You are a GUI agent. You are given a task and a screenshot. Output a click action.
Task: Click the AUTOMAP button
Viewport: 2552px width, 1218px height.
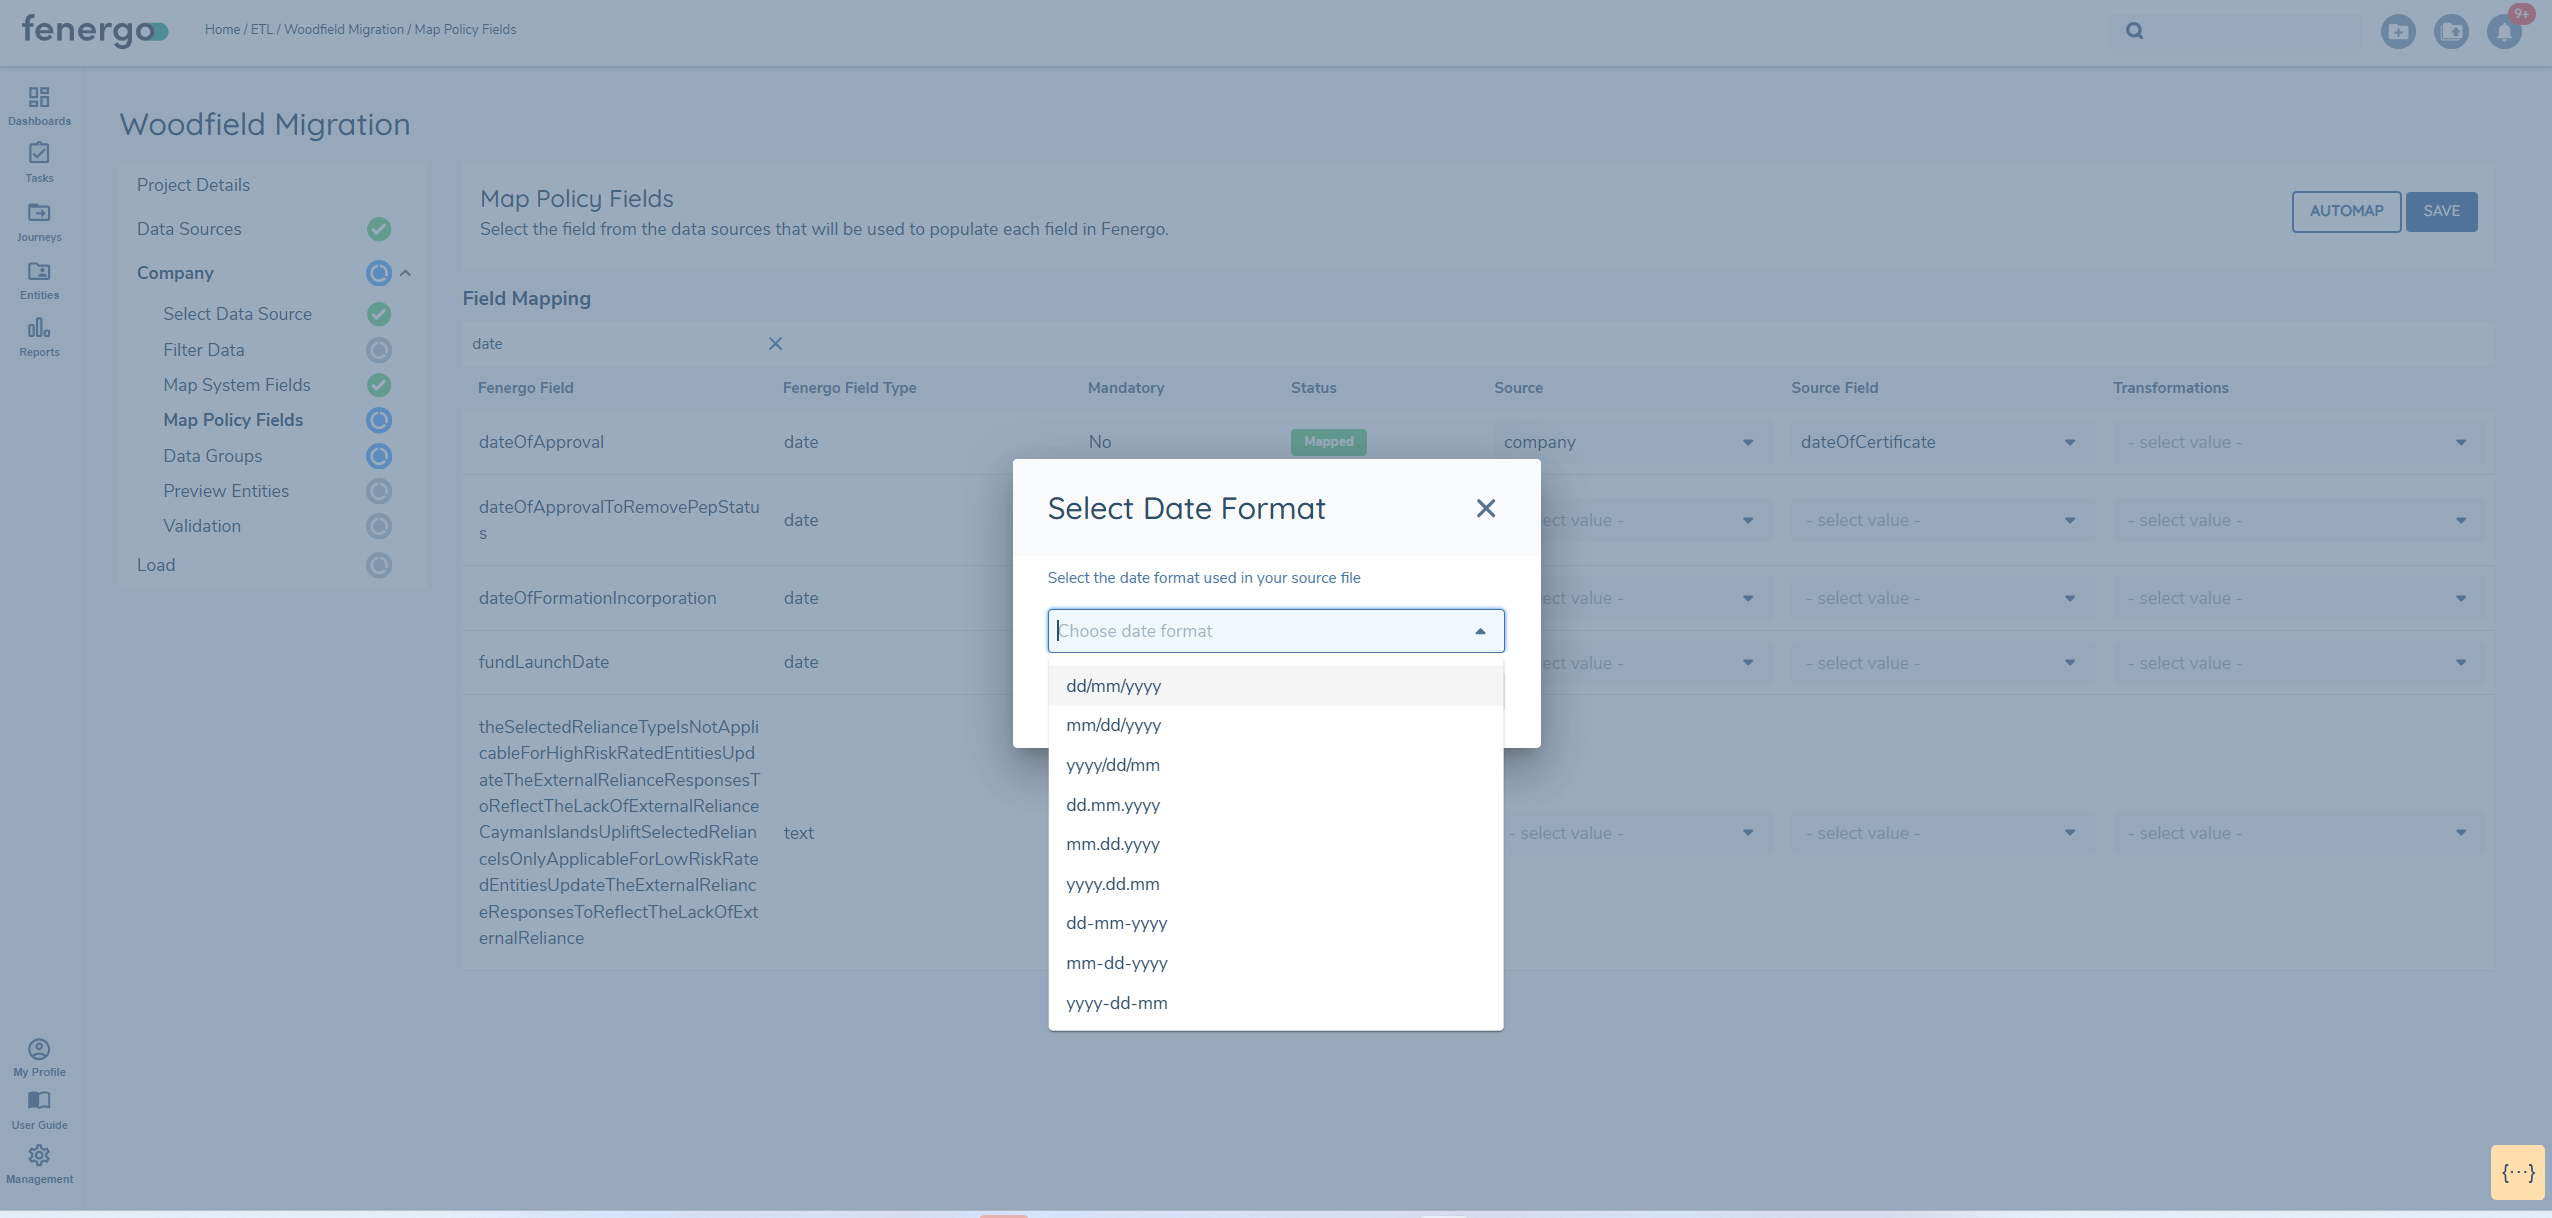(x=2345, y=211)
